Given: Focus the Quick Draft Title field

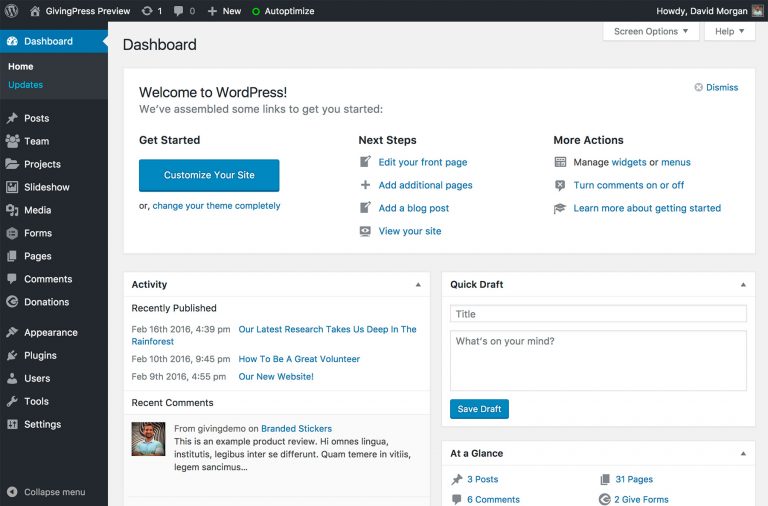Looking at the screenshot, I should pos(598,314).
